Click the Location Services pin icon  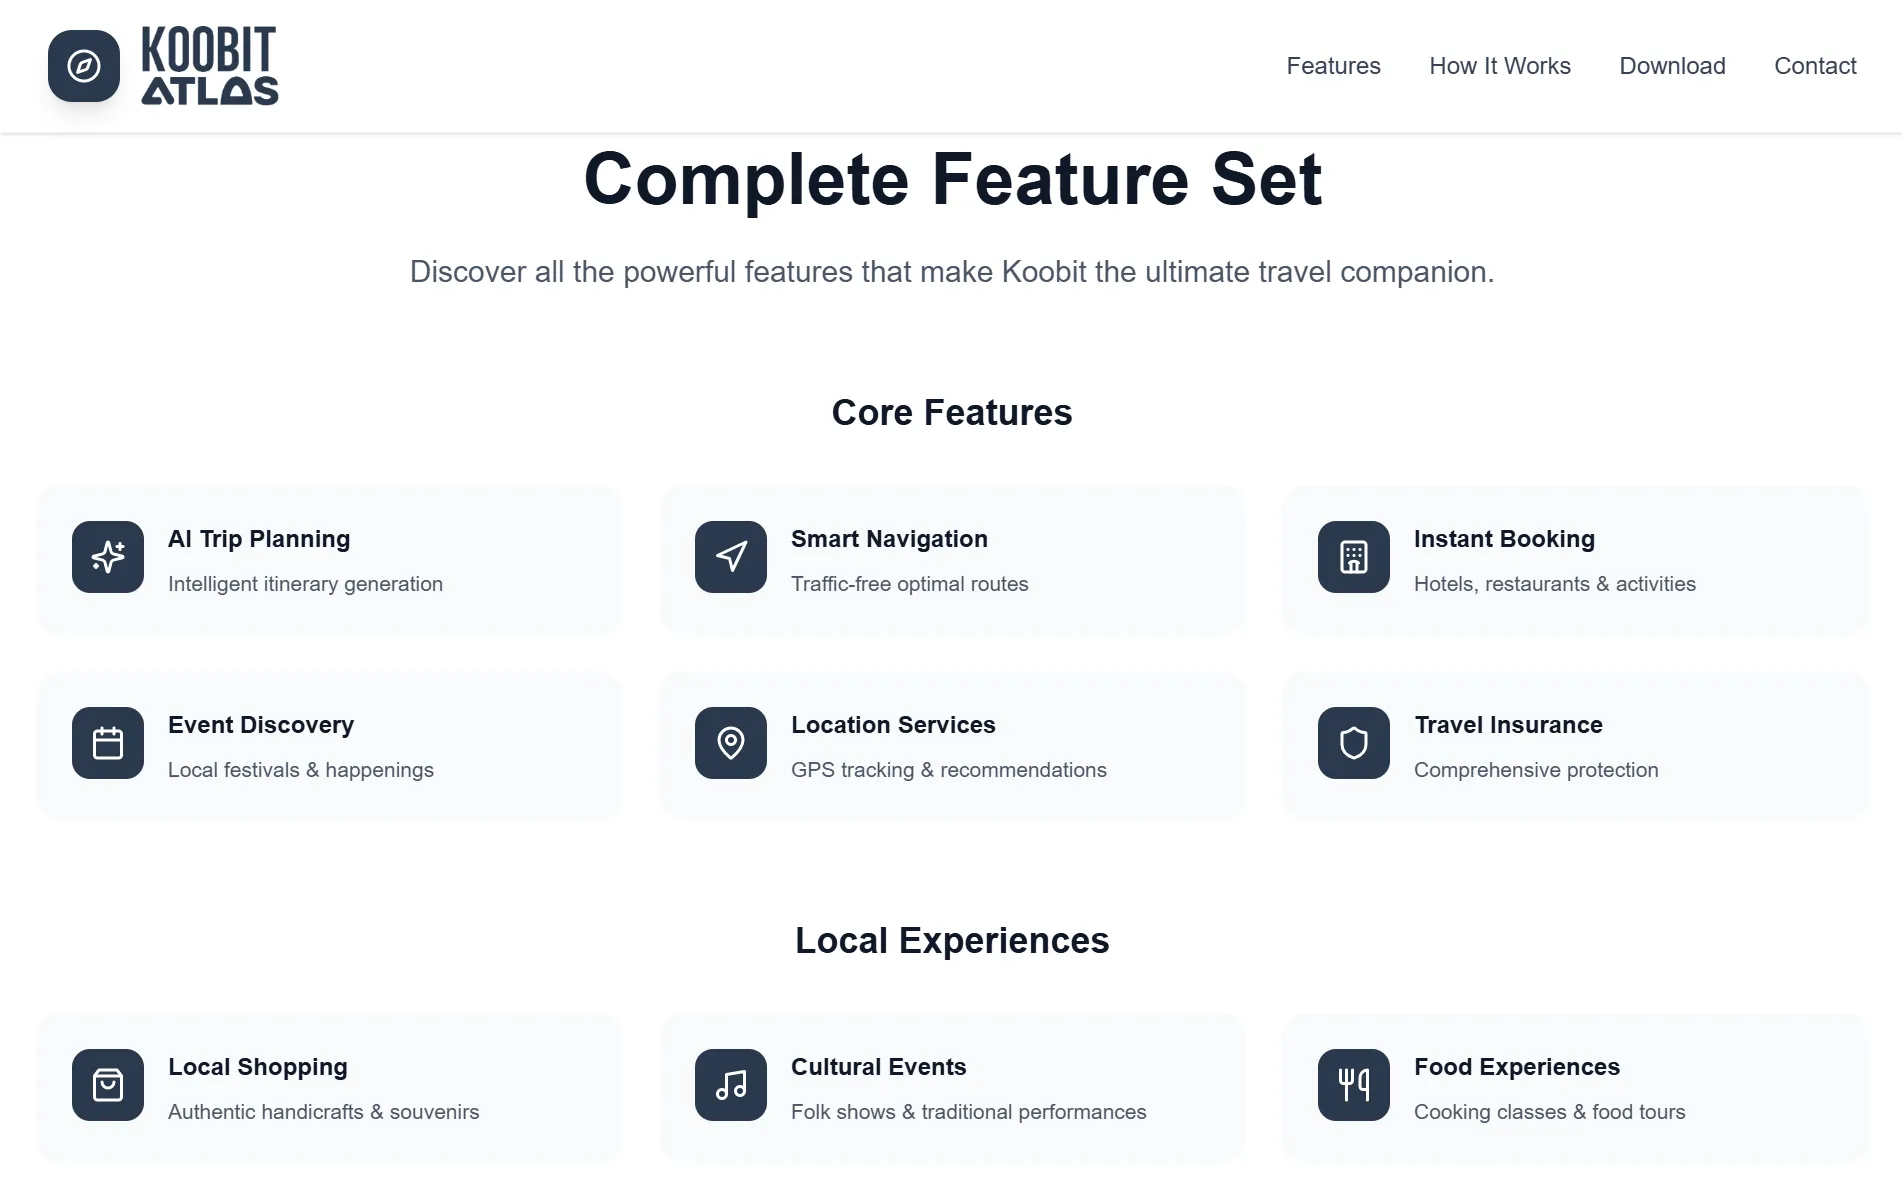(731, 743)
